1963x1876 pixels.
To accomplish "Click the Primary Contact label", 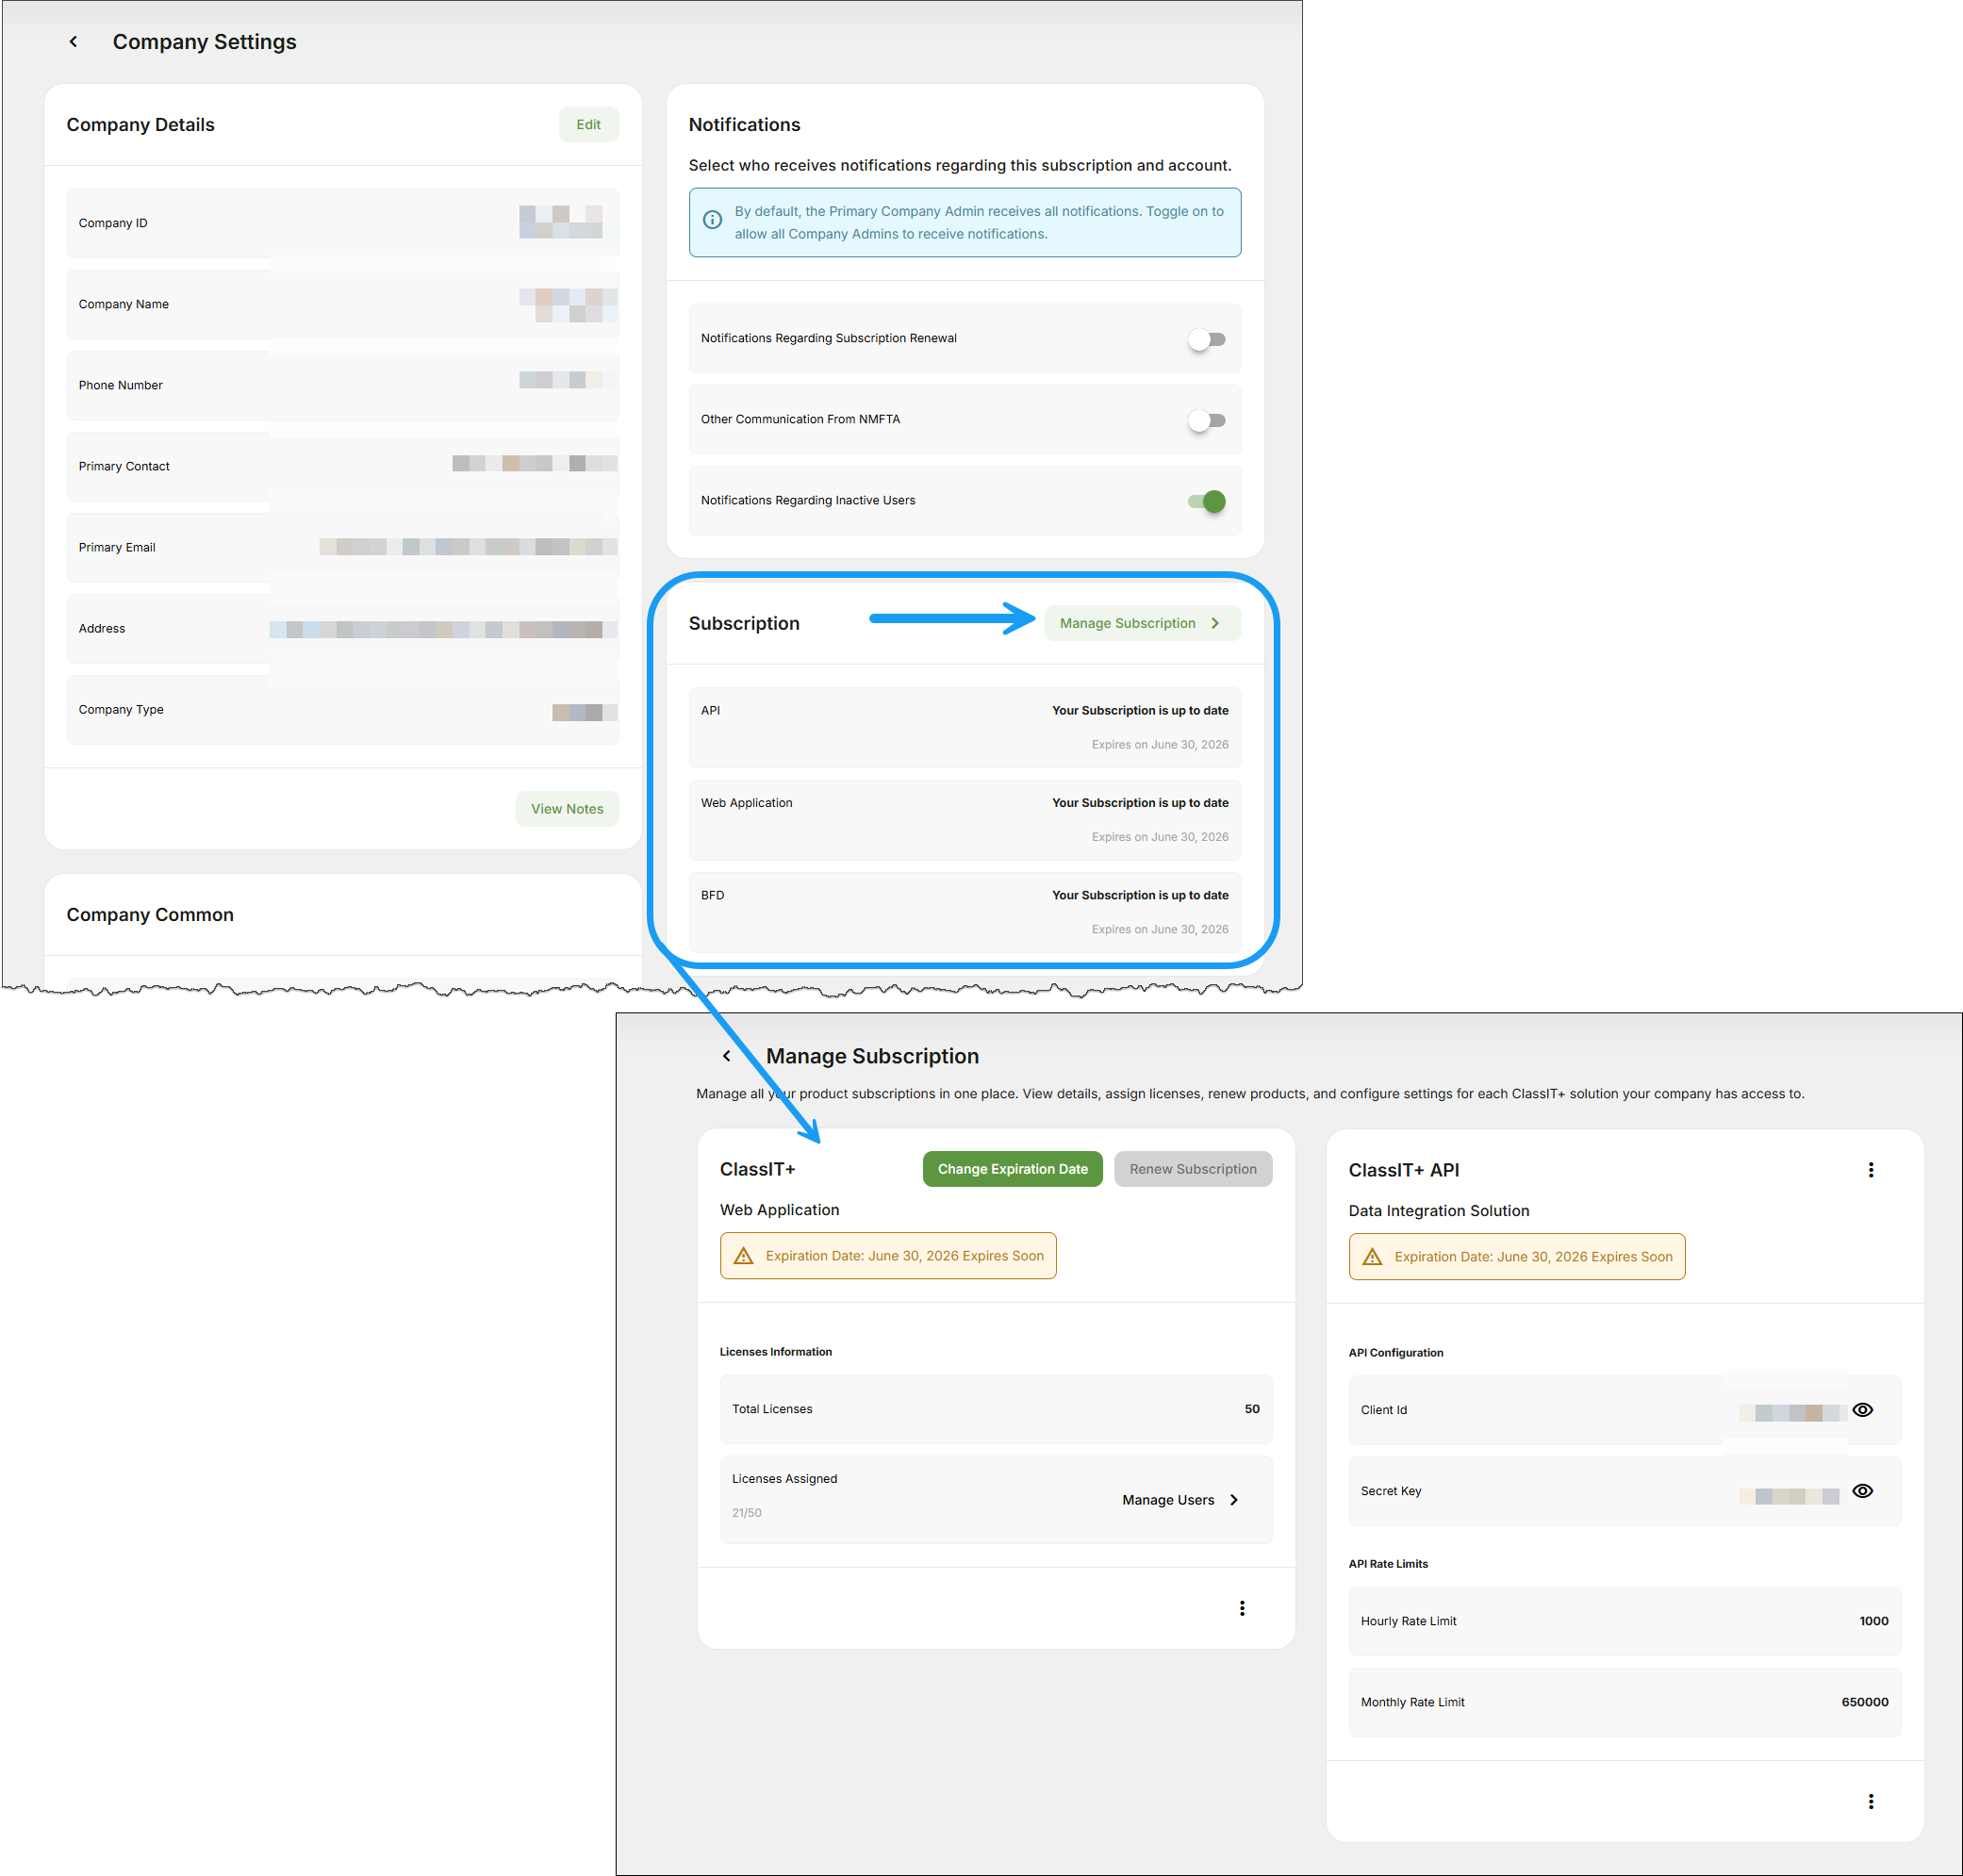I will click(x=124, y=466).
